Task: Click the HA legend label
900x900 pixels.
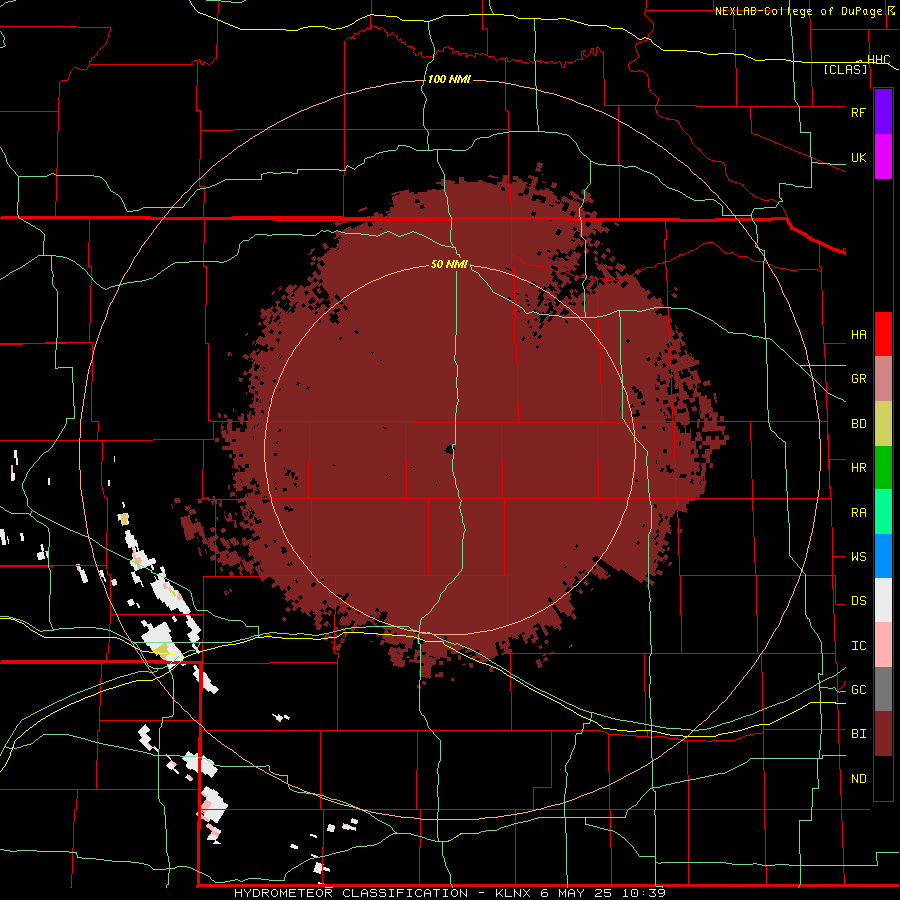Action: [858, 334]
